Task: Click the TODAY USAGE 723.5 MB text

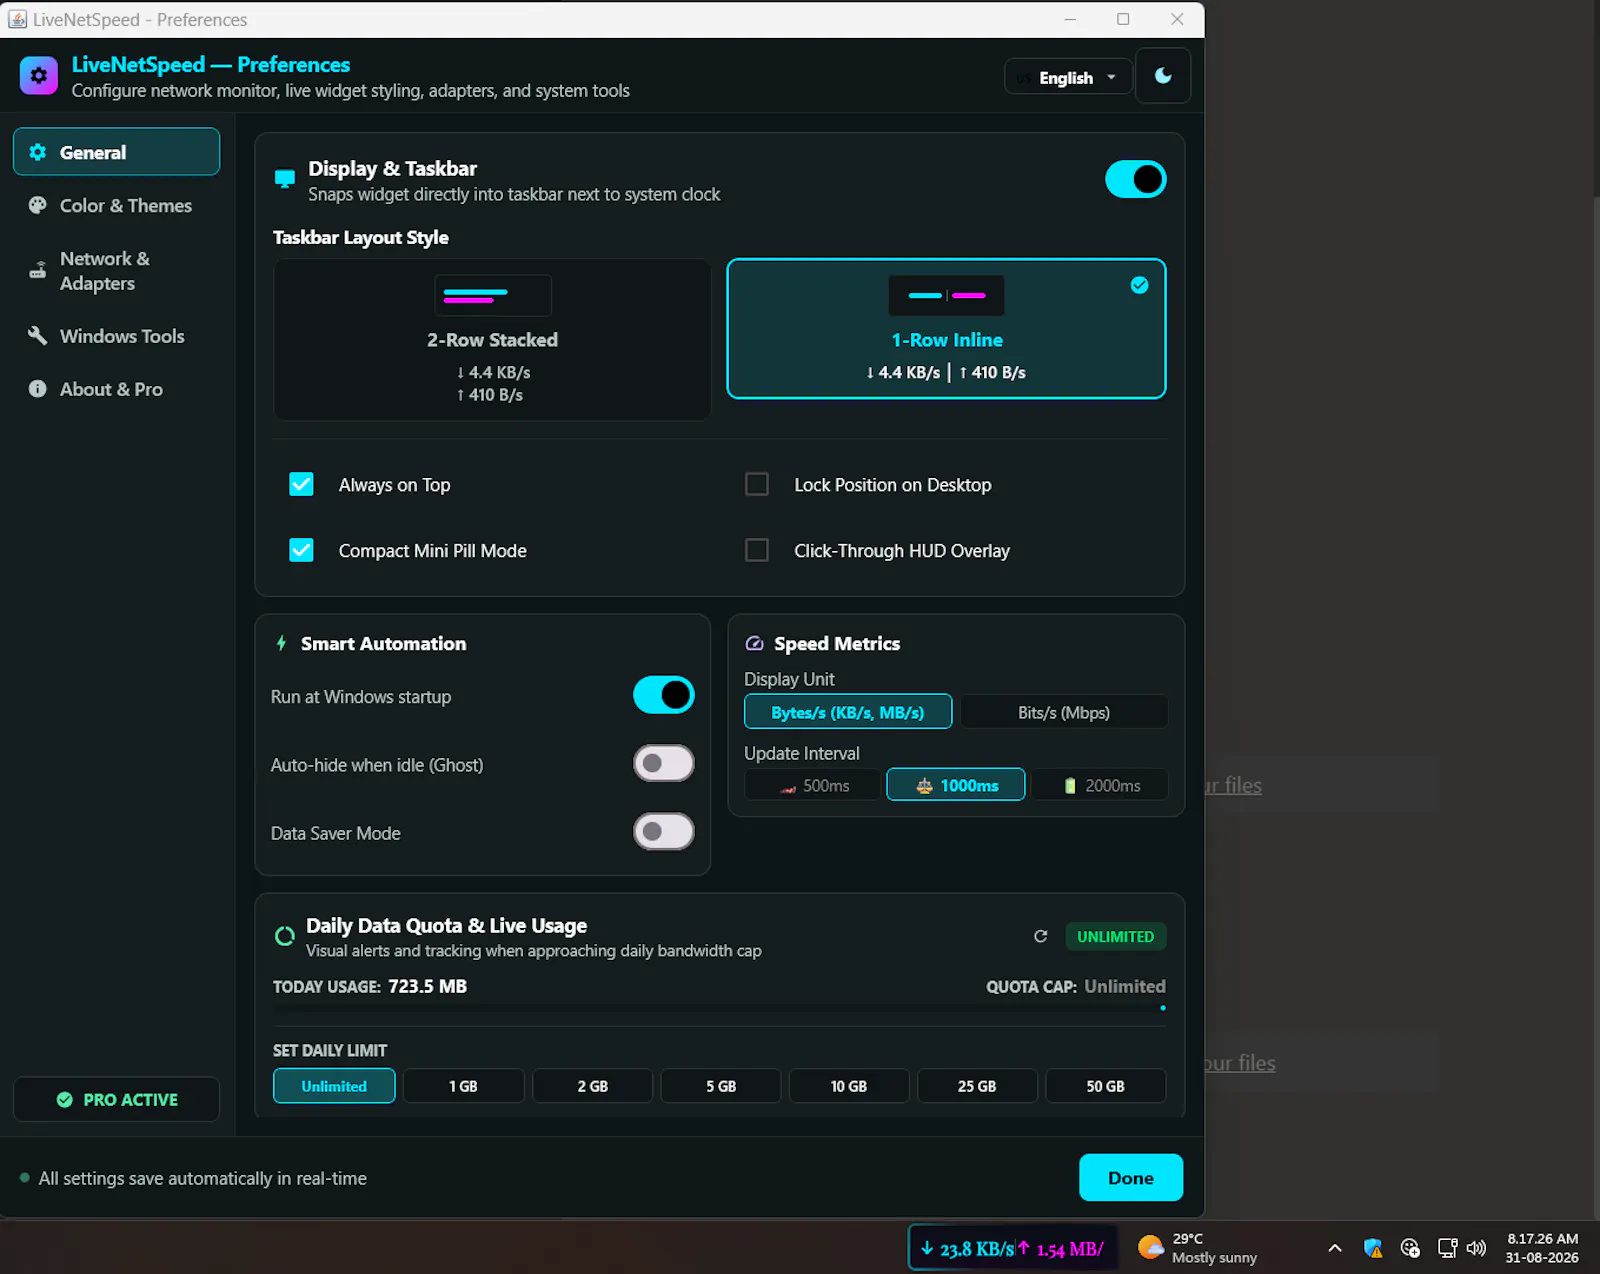Action: (x=370, y=986)
